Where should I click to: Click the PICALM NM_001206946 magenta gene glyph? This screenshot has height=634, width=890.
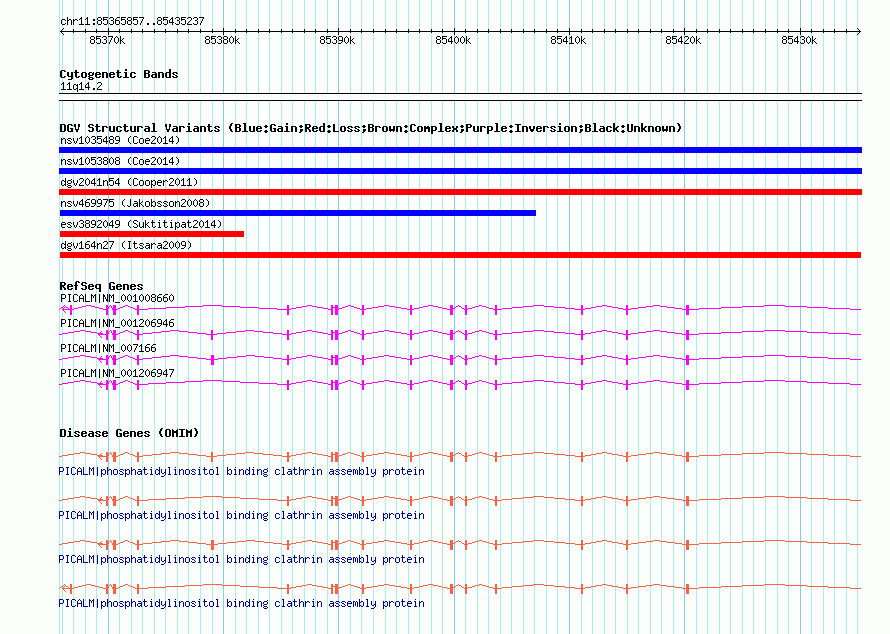tap(460, 334)
